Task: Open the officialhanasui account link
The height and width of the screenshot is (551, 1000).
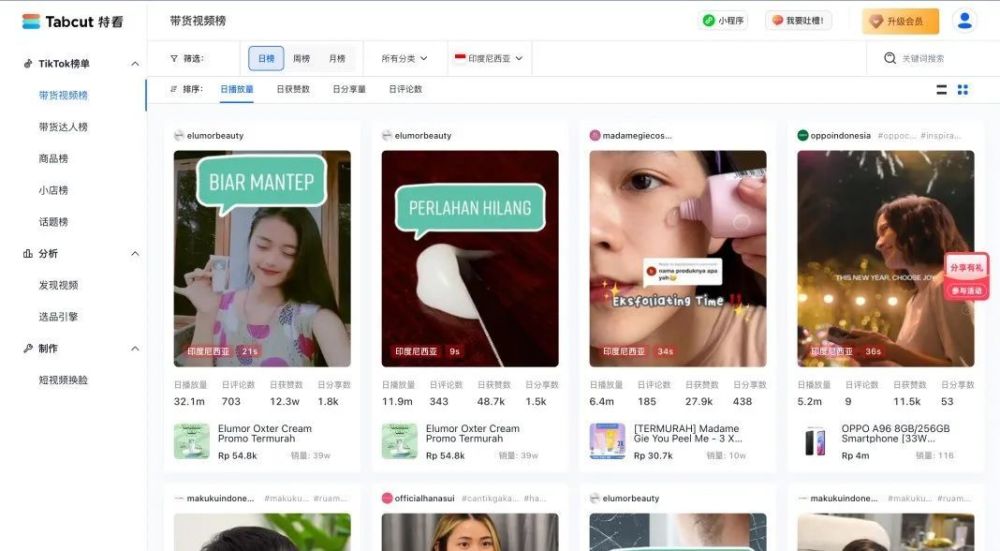Action: (424, 498)
